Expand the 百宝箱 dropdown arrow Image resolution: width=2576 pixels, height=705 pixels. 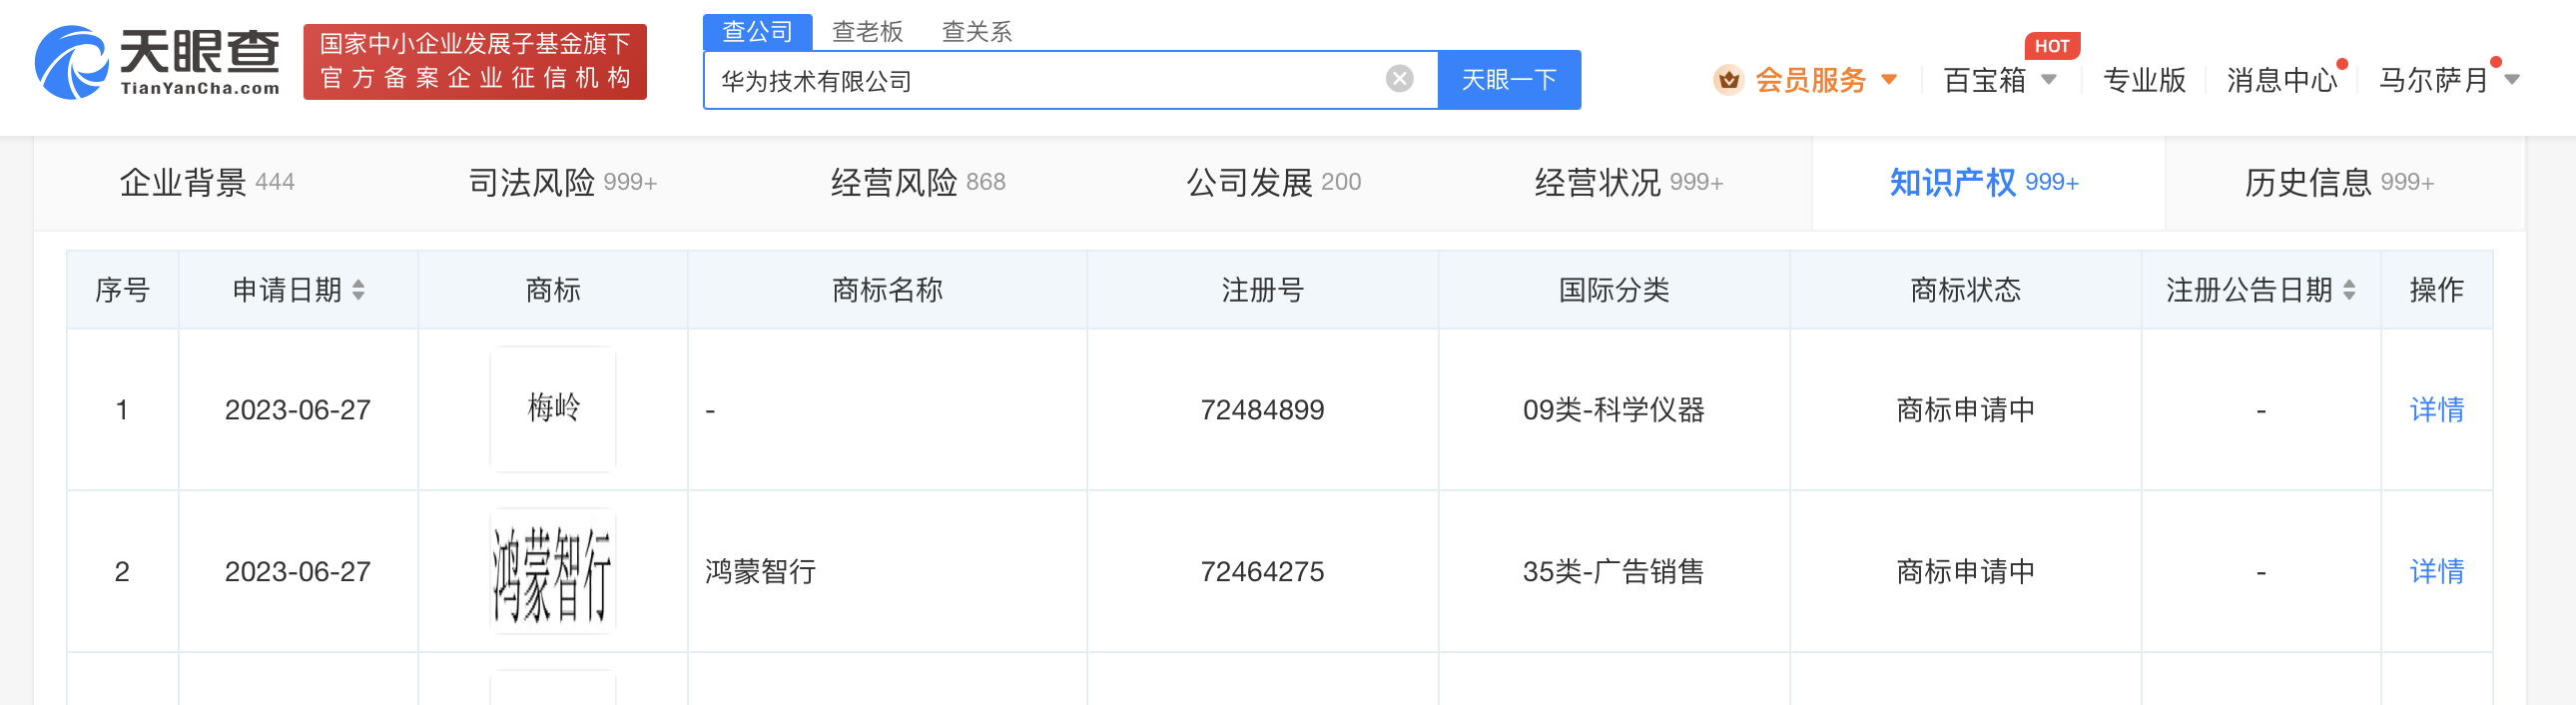click(2049, 79)
